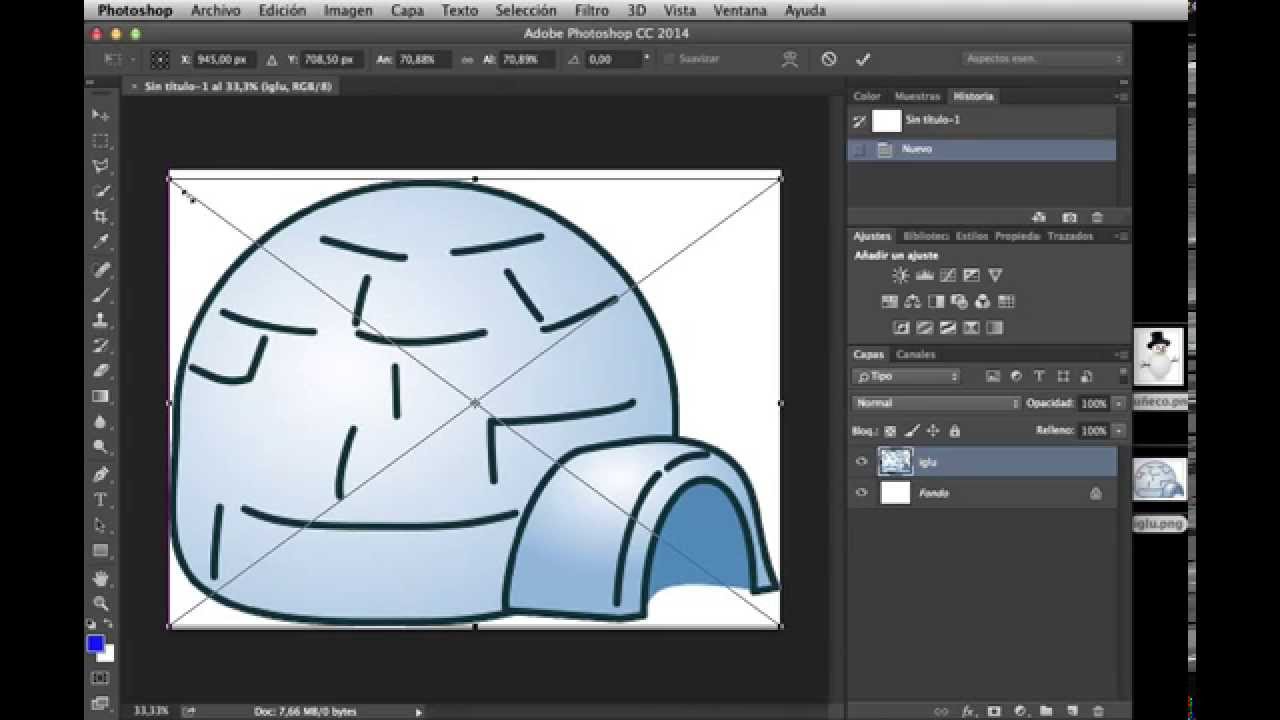Viewport: 1280px width, 720px height.
Task: Open the layer styles fx menu
Action: point(968,712)
